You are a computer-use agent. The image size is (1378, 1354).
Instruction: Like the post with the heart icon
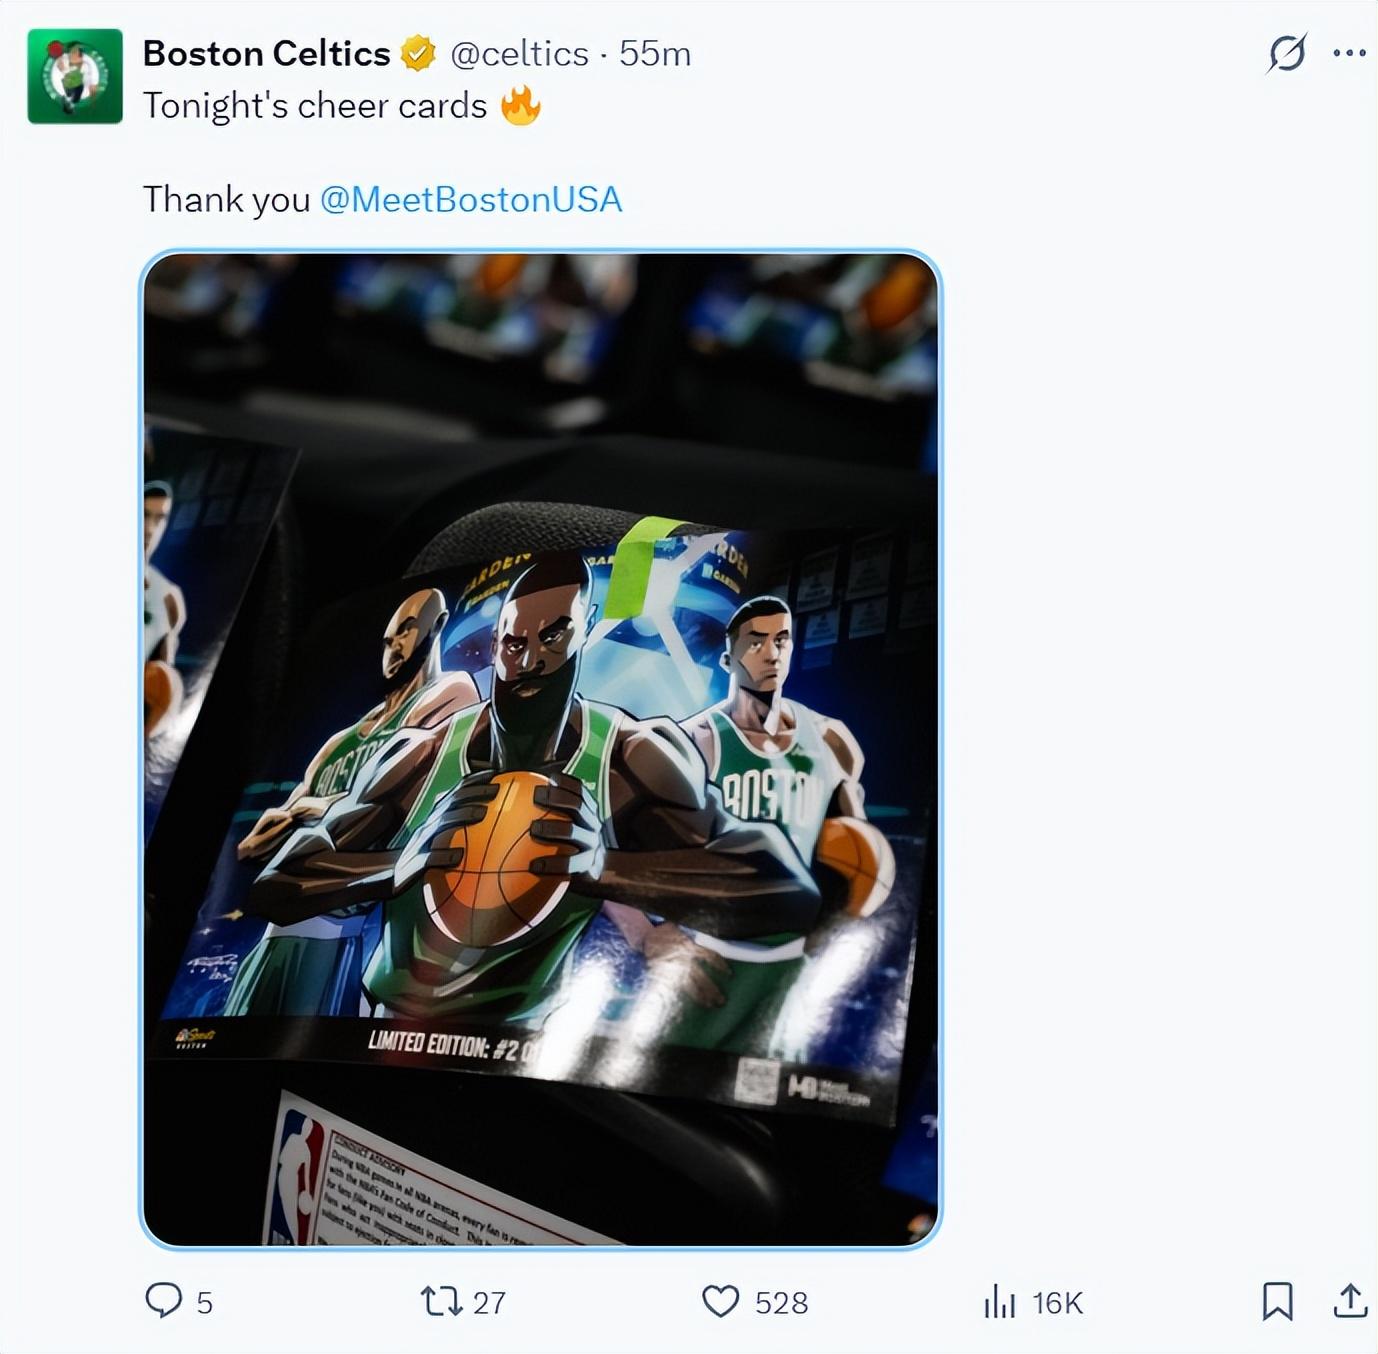pyautogui.click(x=720, y=1301)
